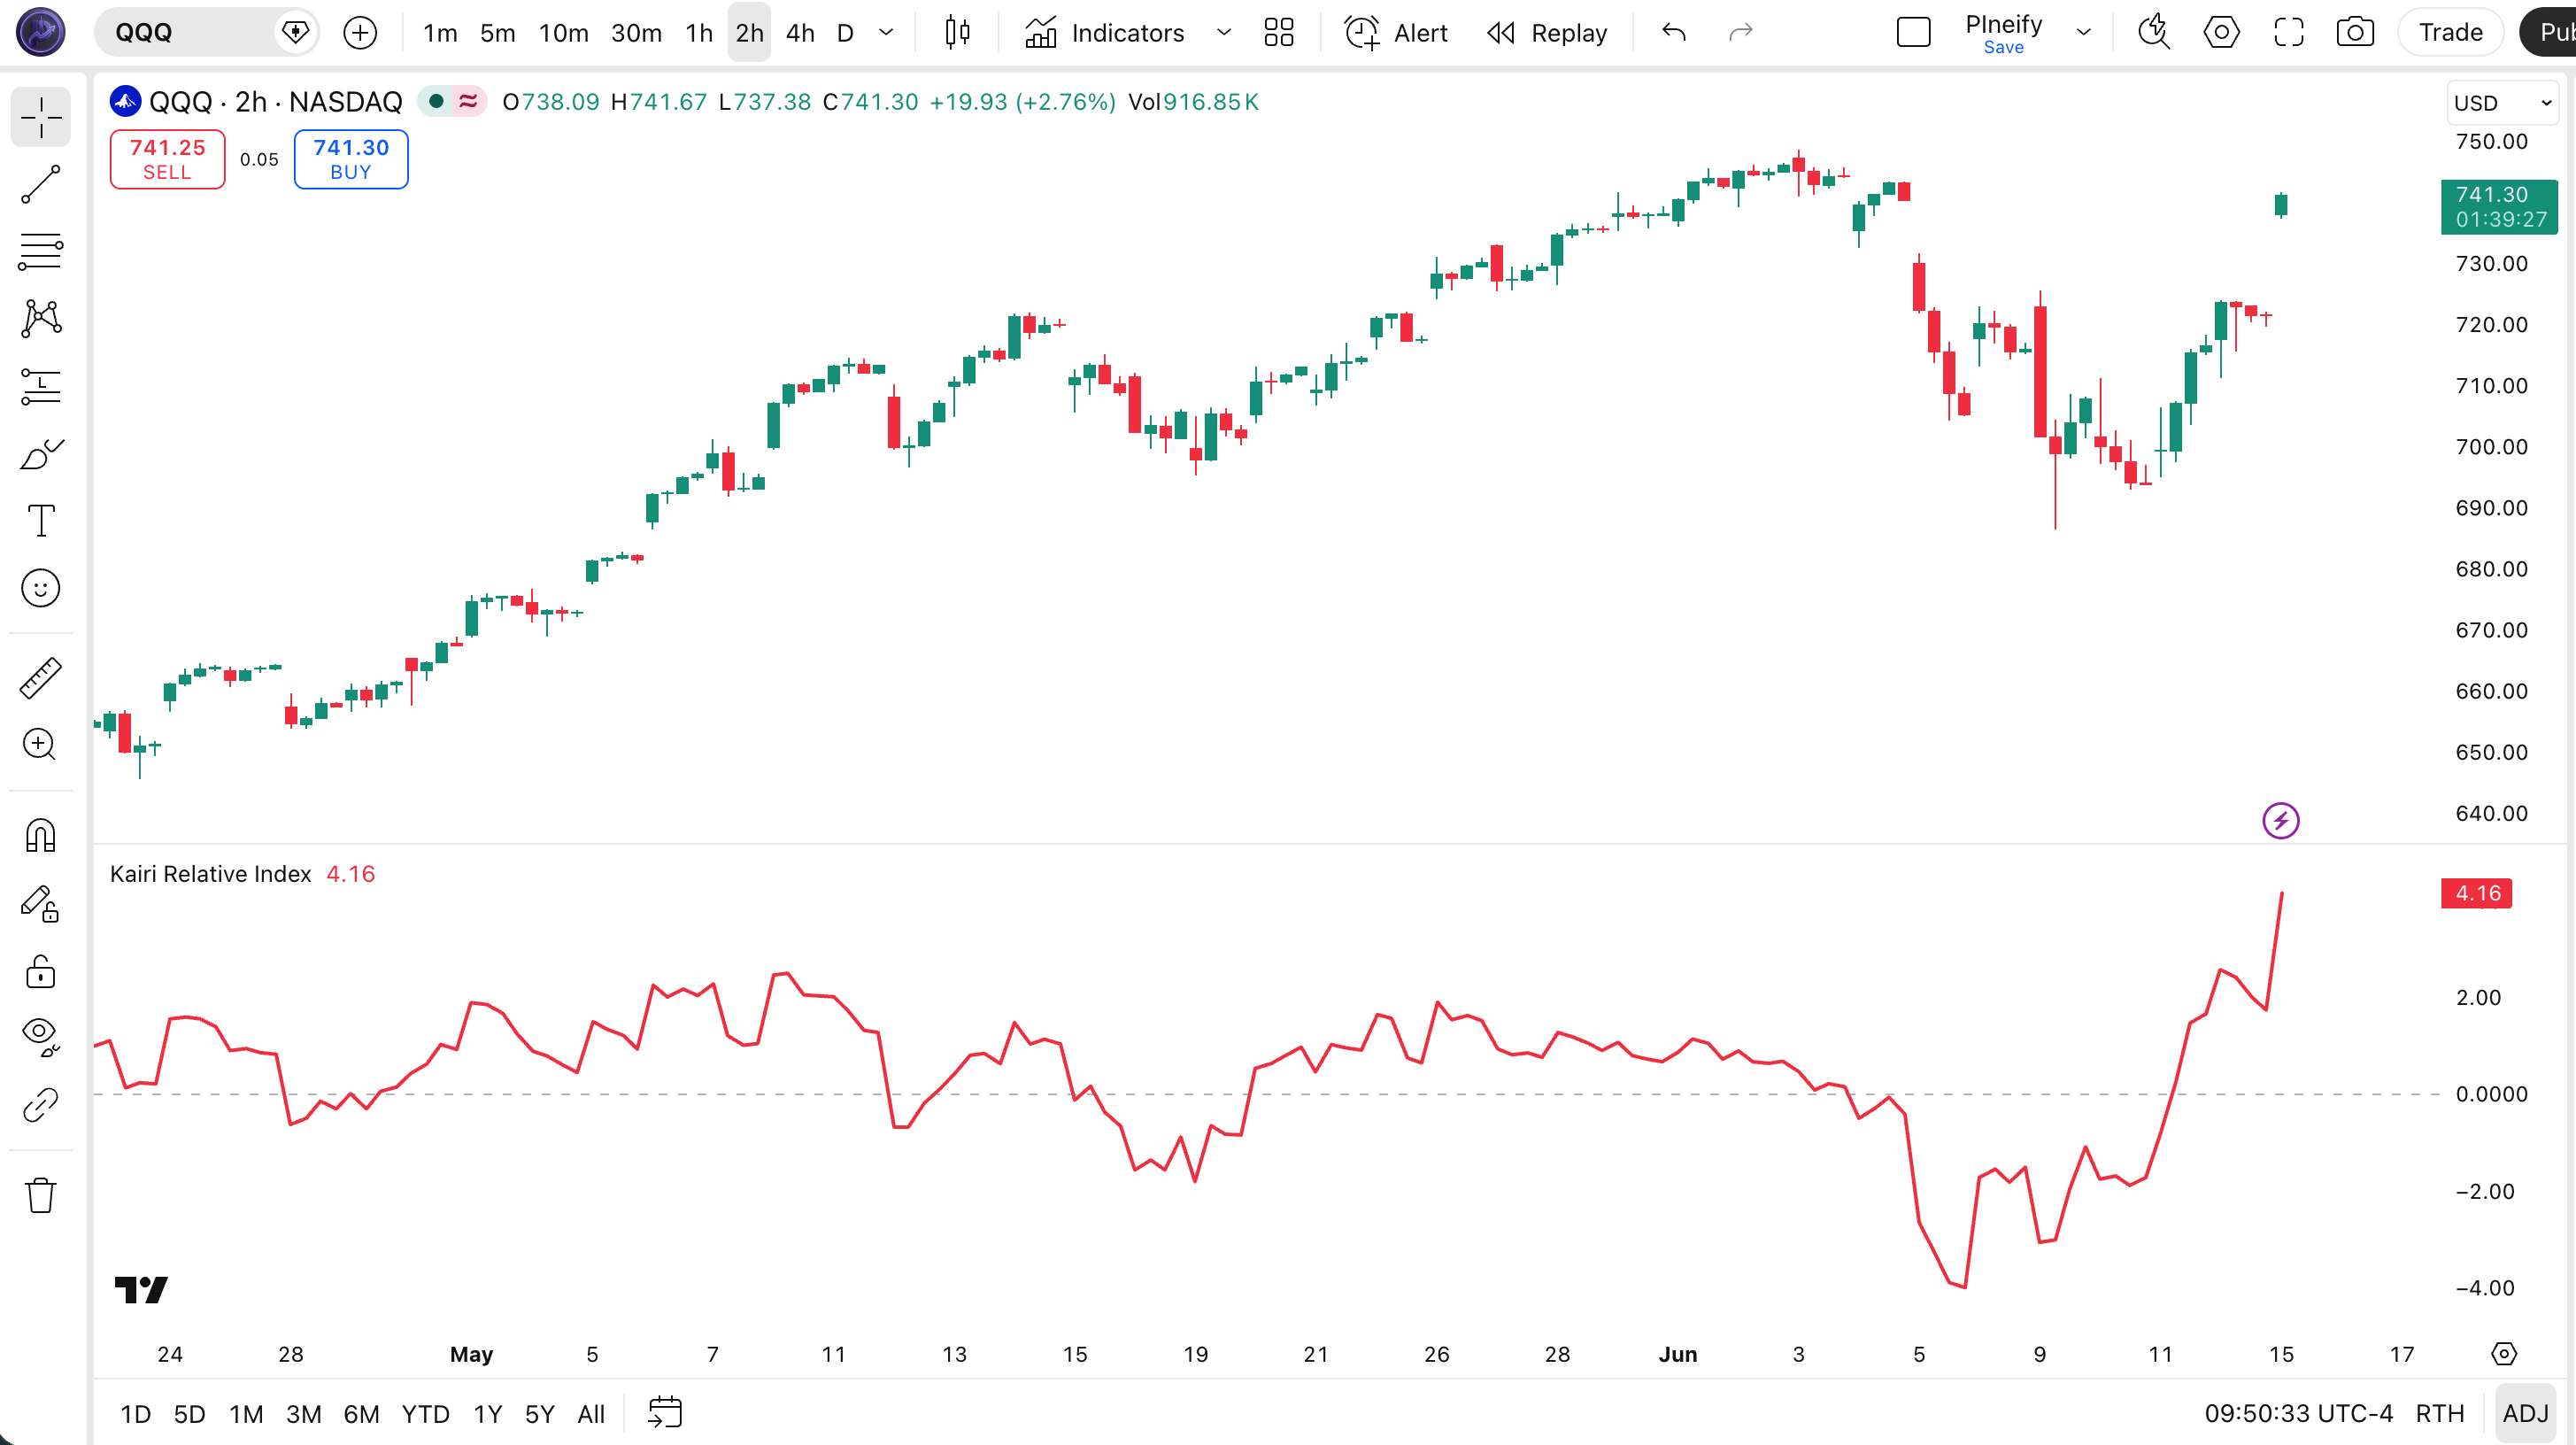Viewport: 2576px width, 1445px height.
Task: Click the TradingView logo watermark
Action: click(x=141, y=1290)
